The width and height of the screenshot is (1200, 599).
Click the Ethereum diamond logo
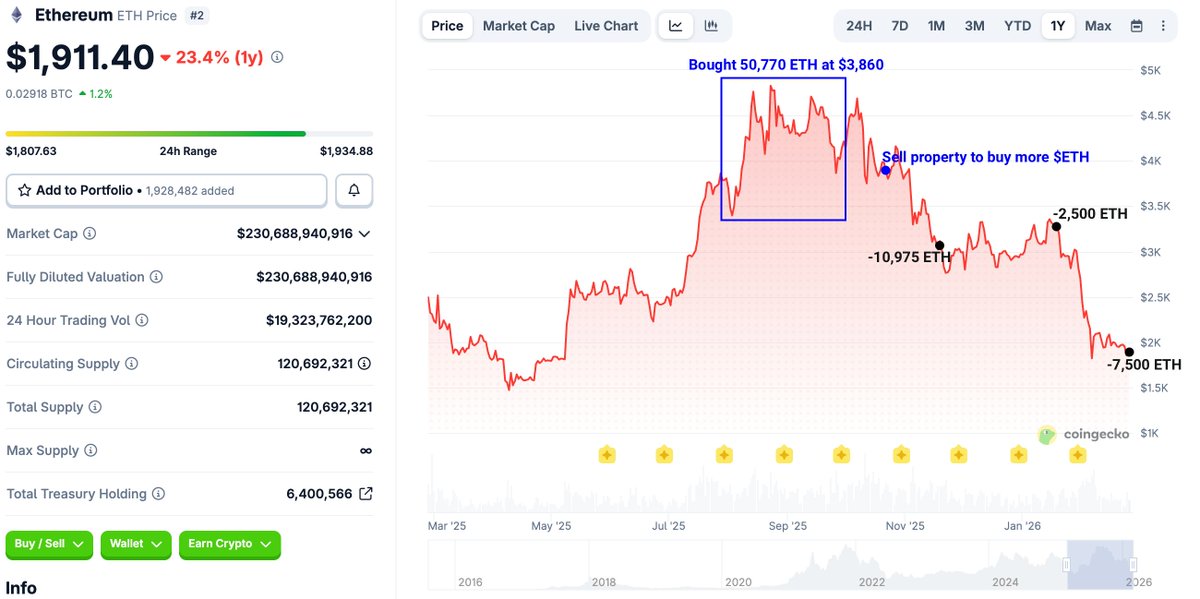[x=16, y=15]
